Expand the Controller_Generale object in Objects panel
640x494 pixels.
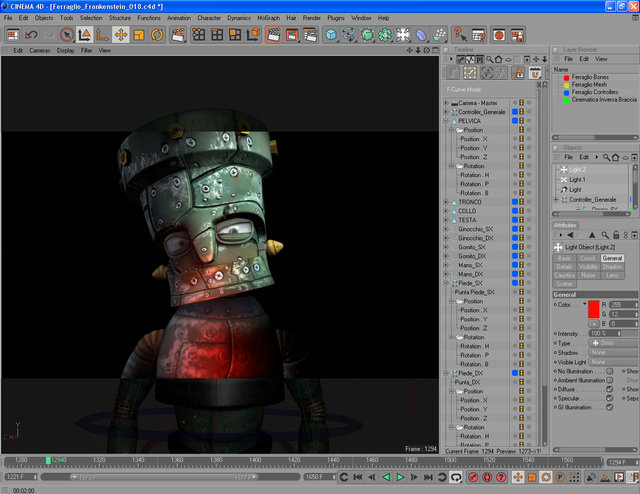pos(557,200)
